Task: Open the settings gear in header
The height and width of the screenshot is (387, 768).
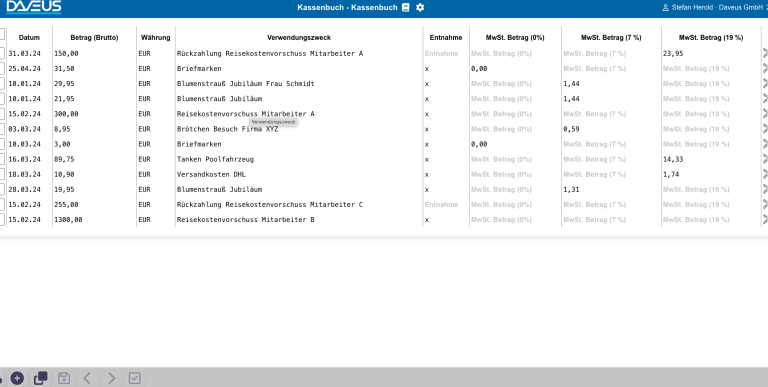Action: click(x=420, y=7)
